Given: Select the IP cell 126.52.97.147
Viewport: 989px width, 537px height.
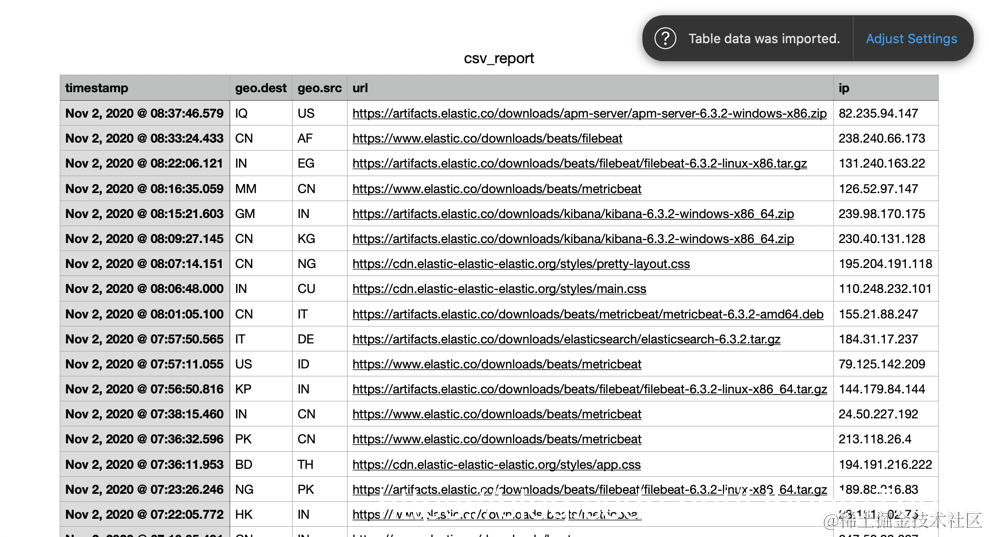Looking at the screenshot, I should point(886,189).
